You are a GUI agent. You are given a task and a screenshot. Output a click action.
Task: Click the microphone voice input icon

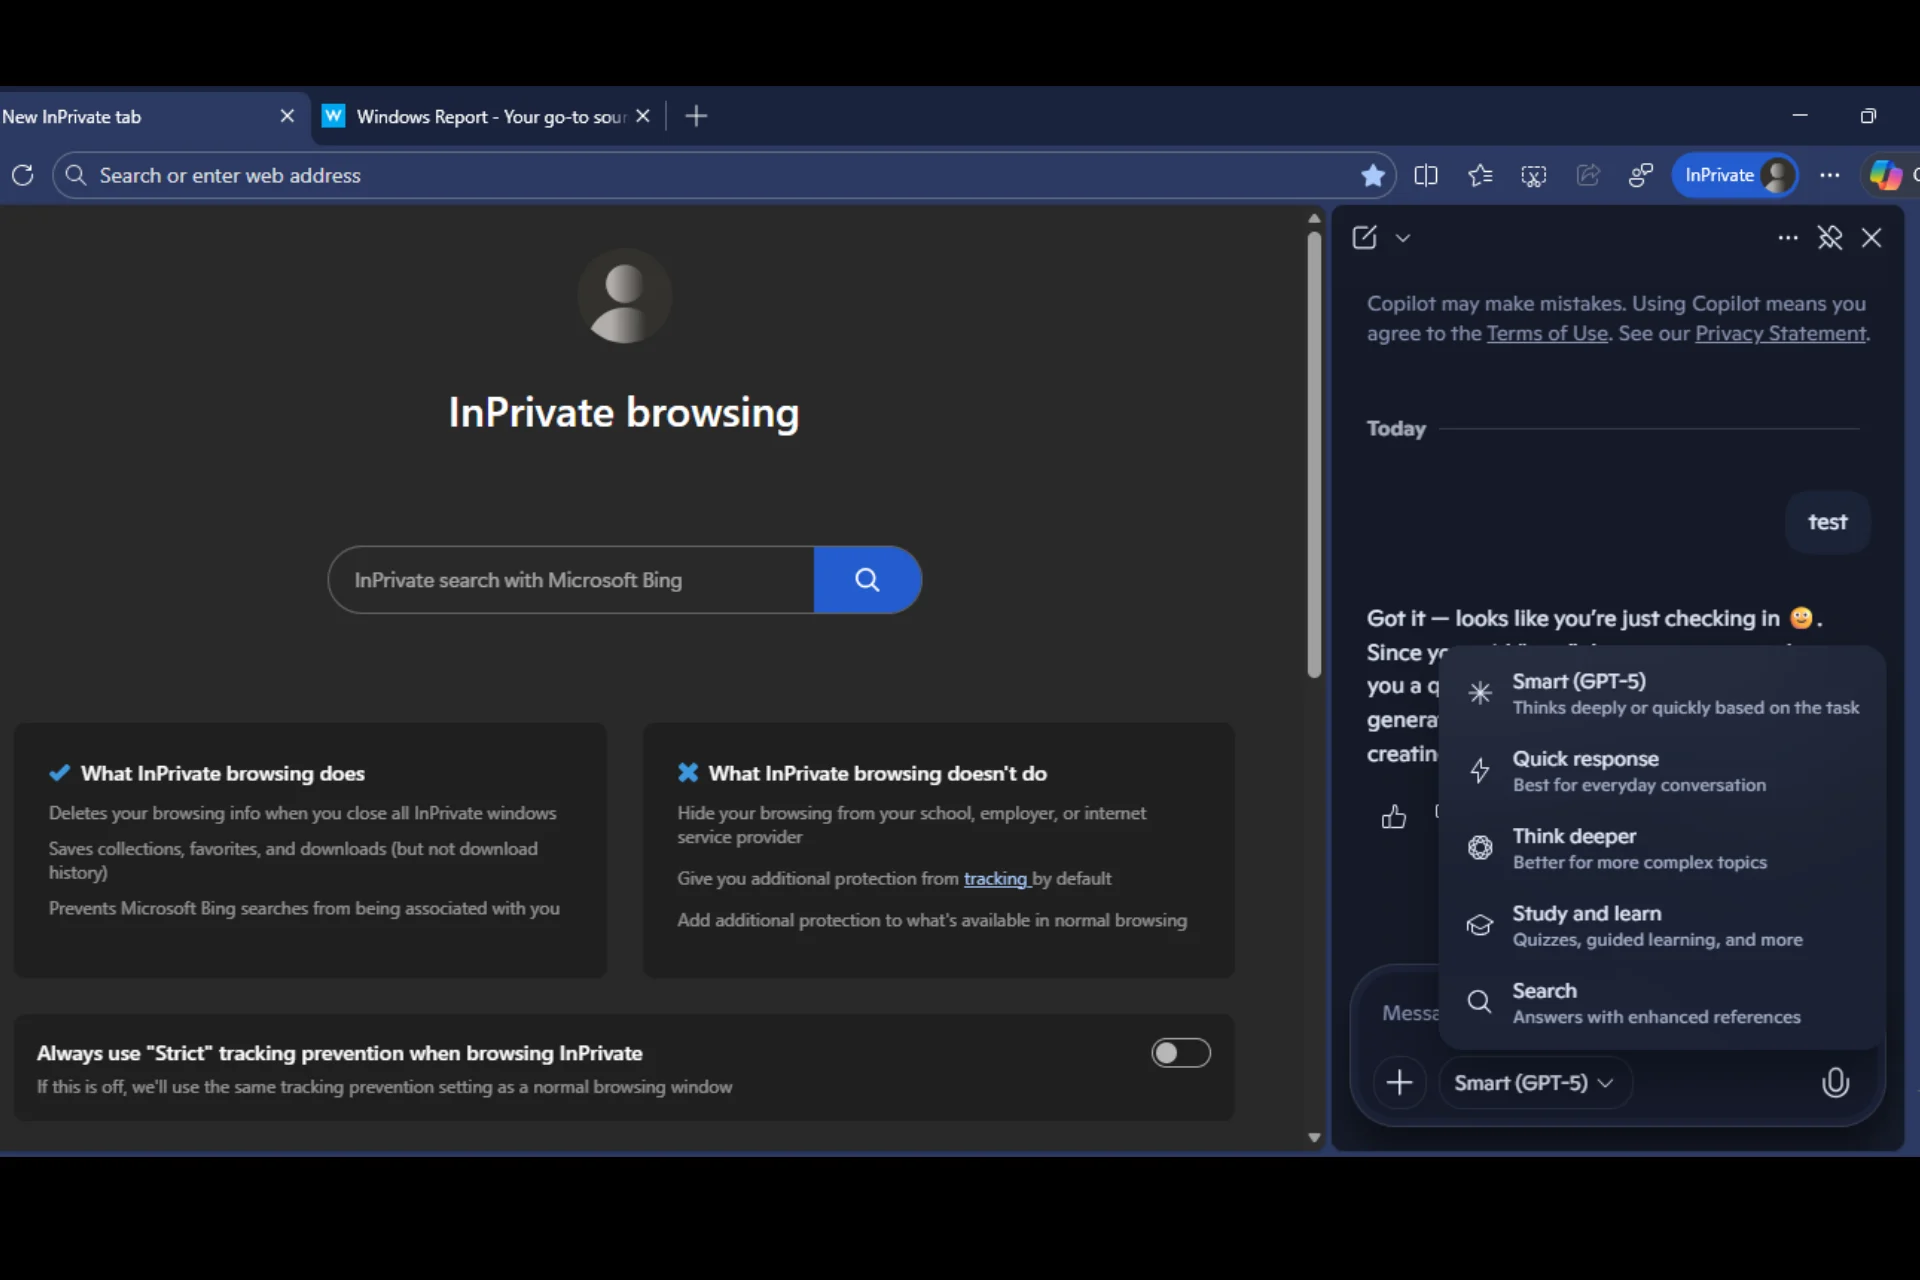pos(1835,1082)
